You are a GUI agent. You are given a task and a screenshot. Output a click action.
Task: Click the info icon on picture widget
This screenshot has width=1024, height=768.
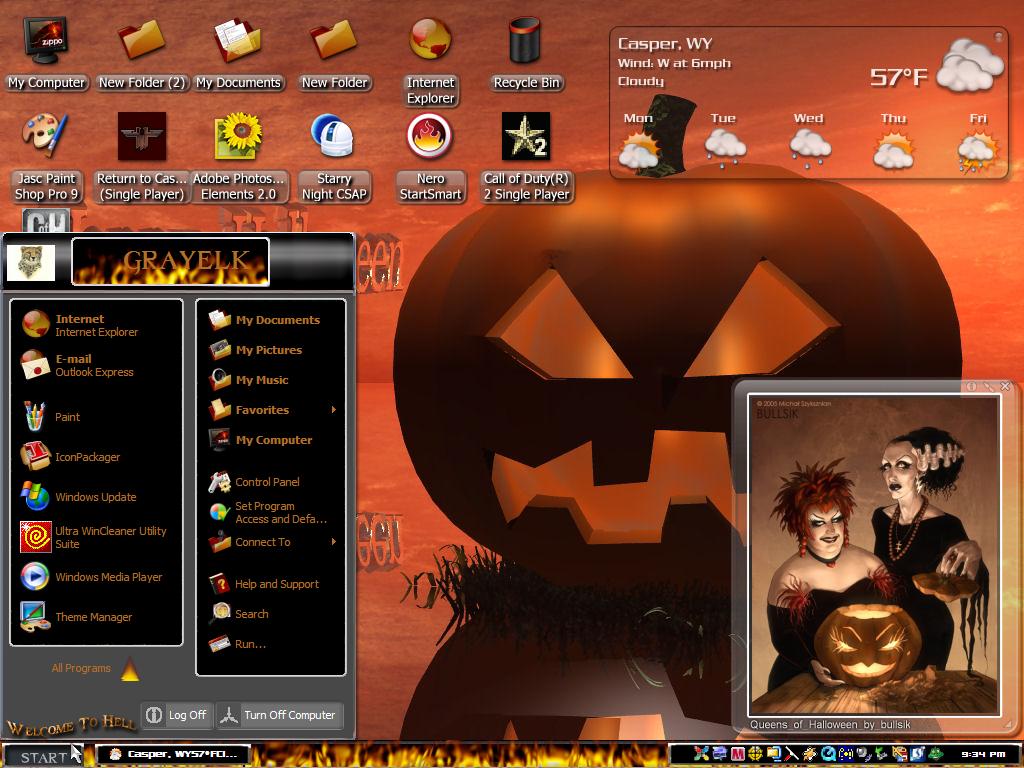pyautogui.click(x=972, y=387)
